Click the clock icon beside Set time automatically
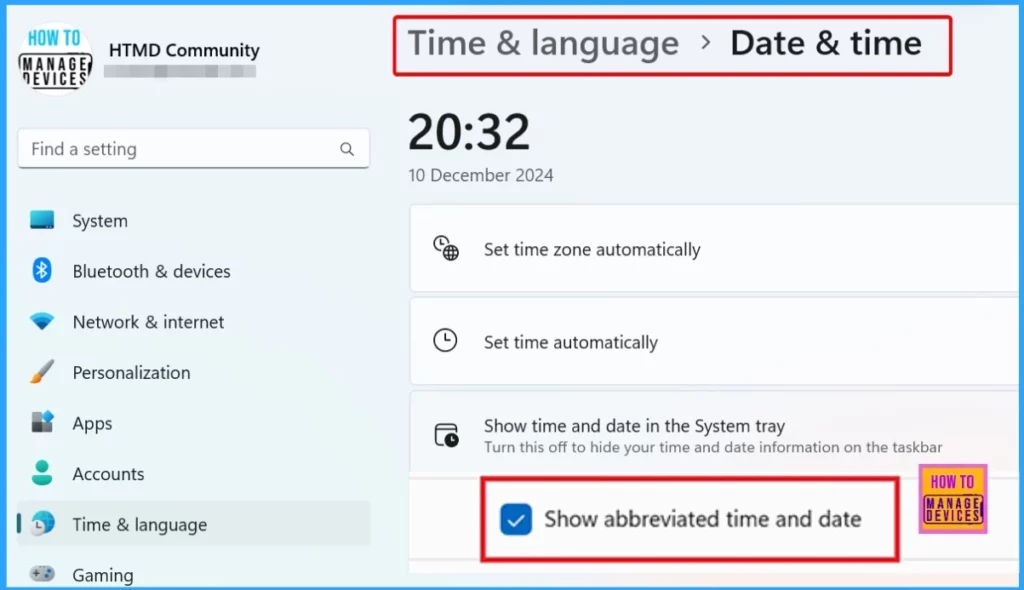Screen dimensions: 1024x590 click(x=445, y=340)
